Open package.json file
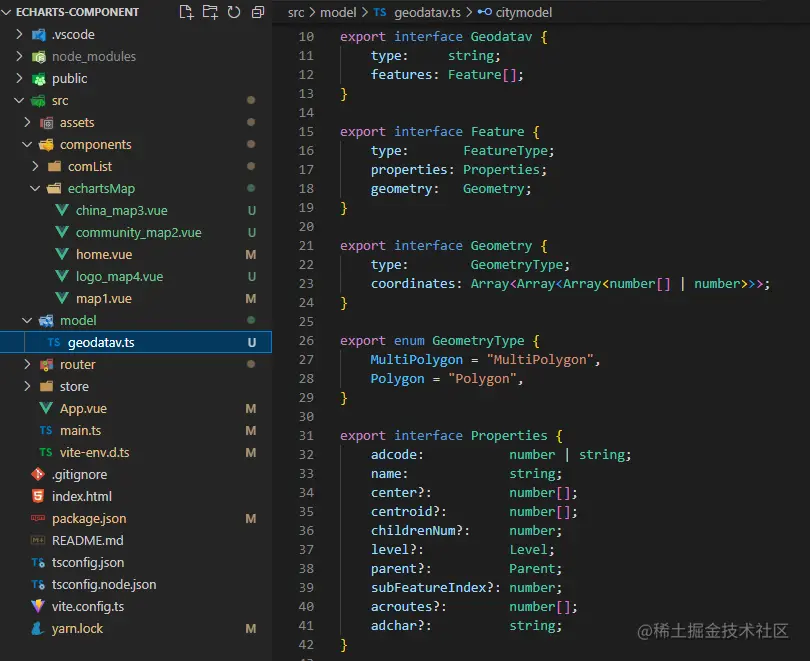This screenshot has height=661, width=810. pyautogui.click(x=89, y=518)
